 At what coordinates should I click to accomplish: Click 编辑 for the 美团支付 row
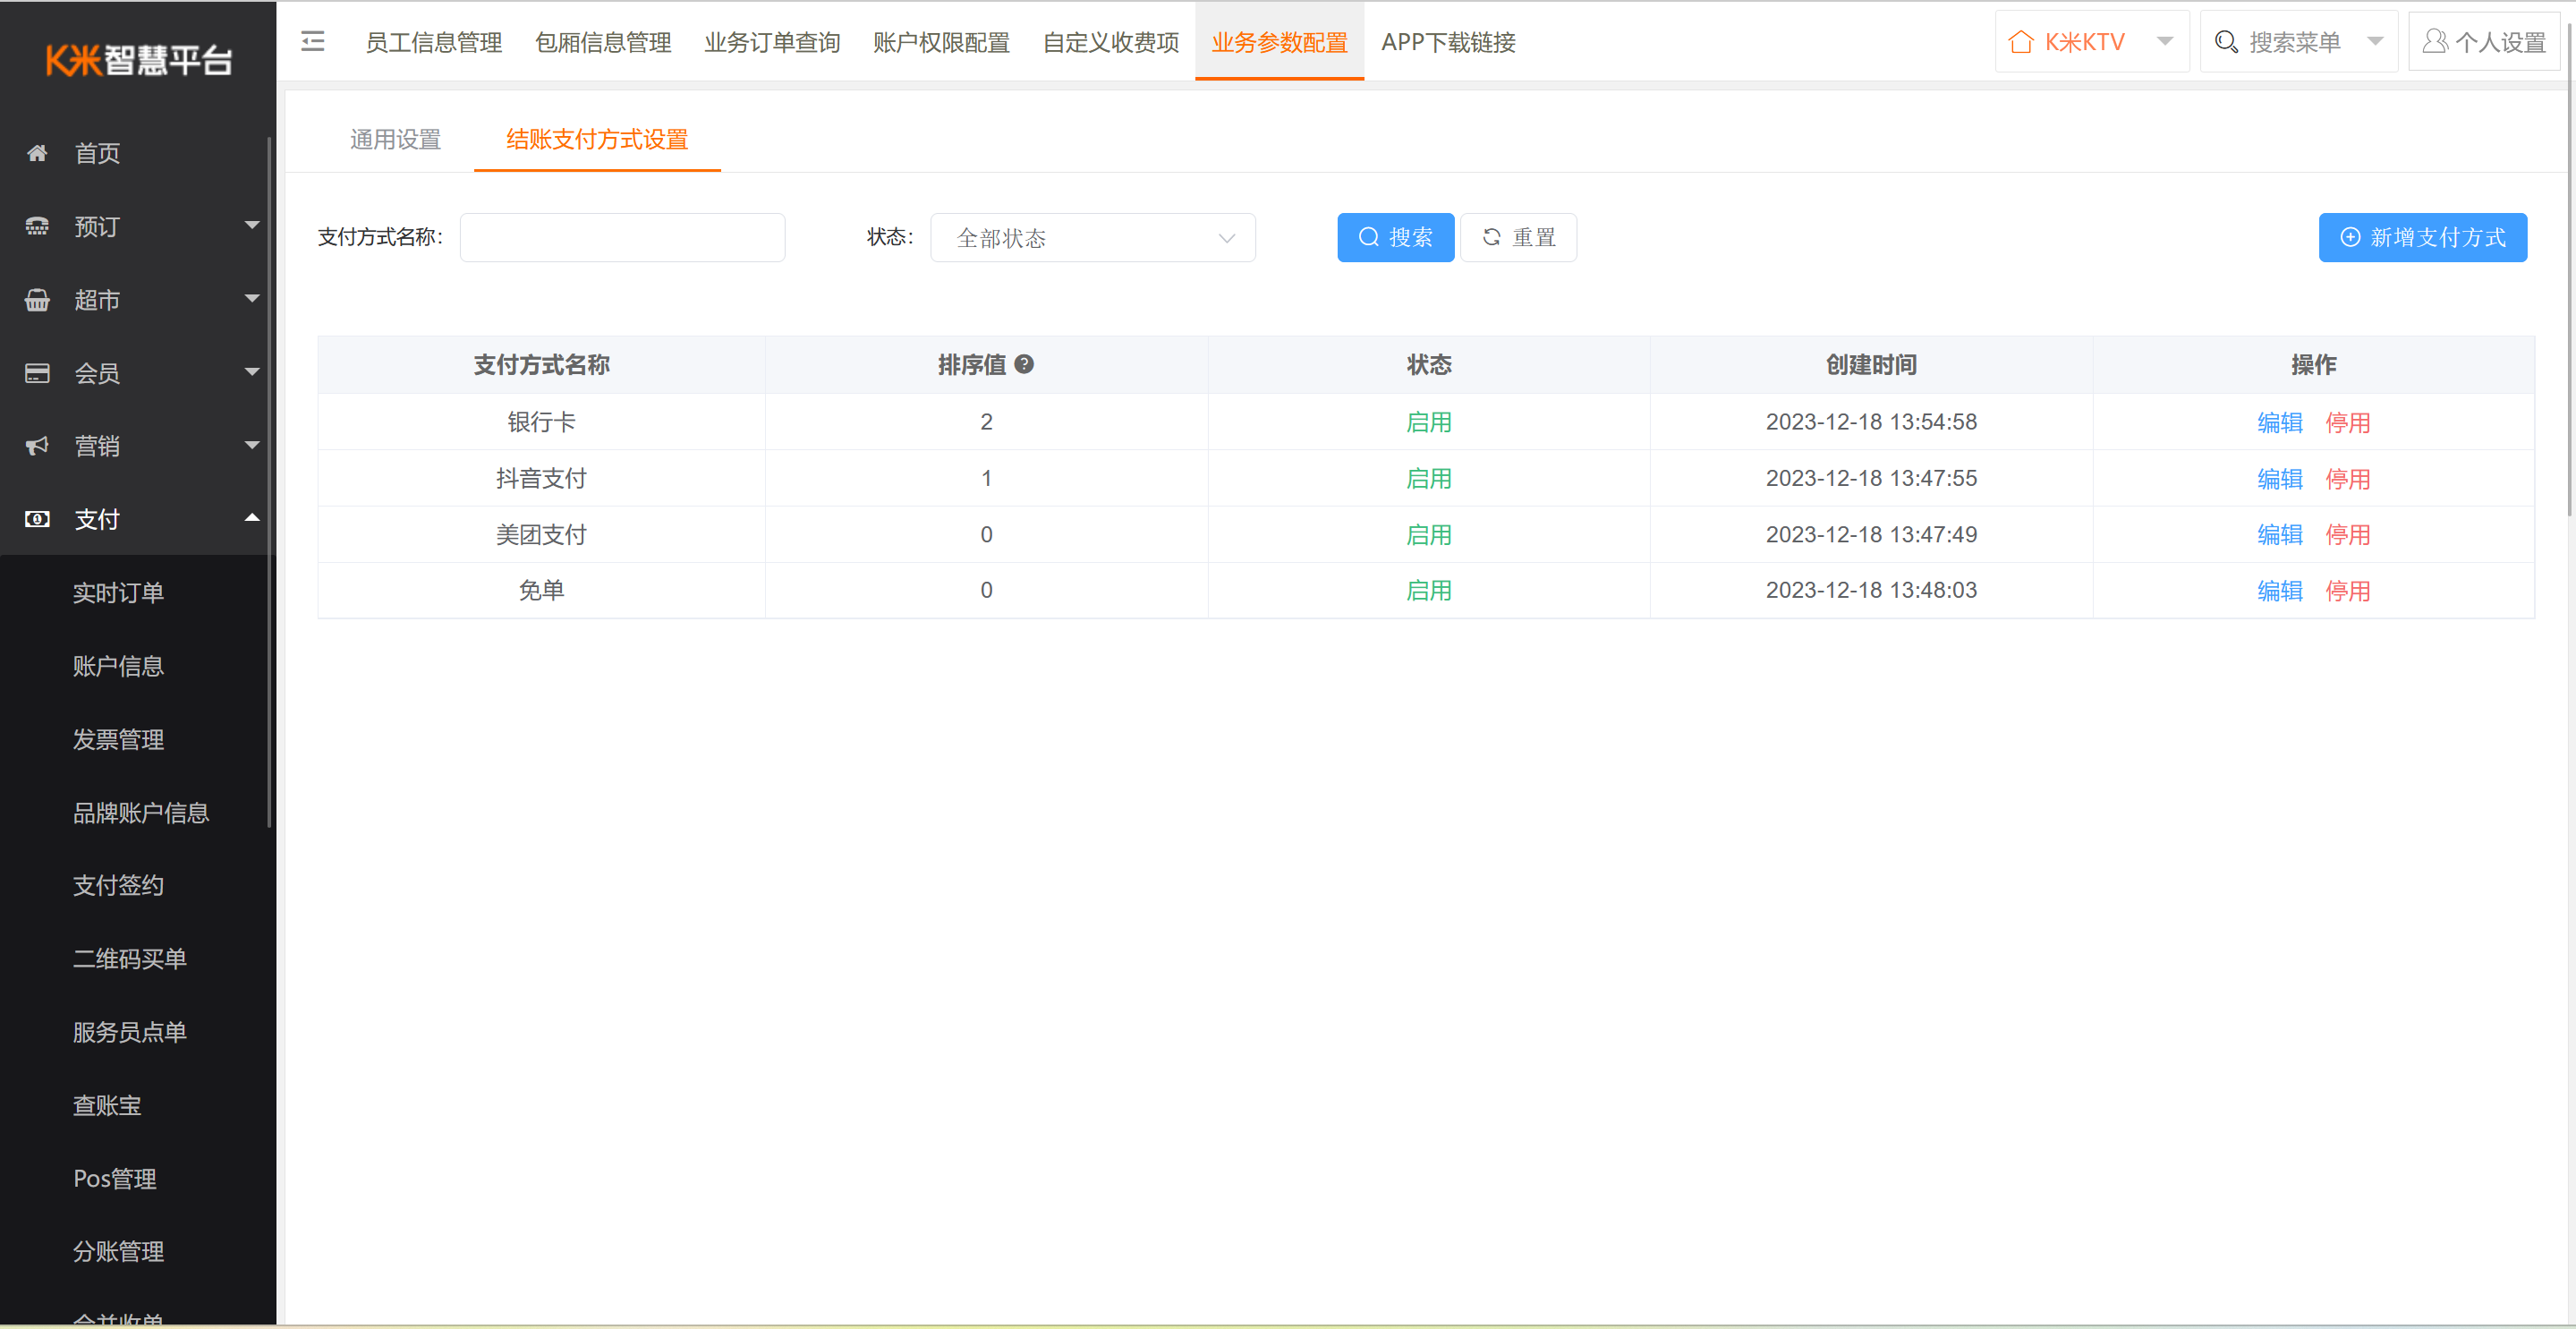tap(2279, 534)
